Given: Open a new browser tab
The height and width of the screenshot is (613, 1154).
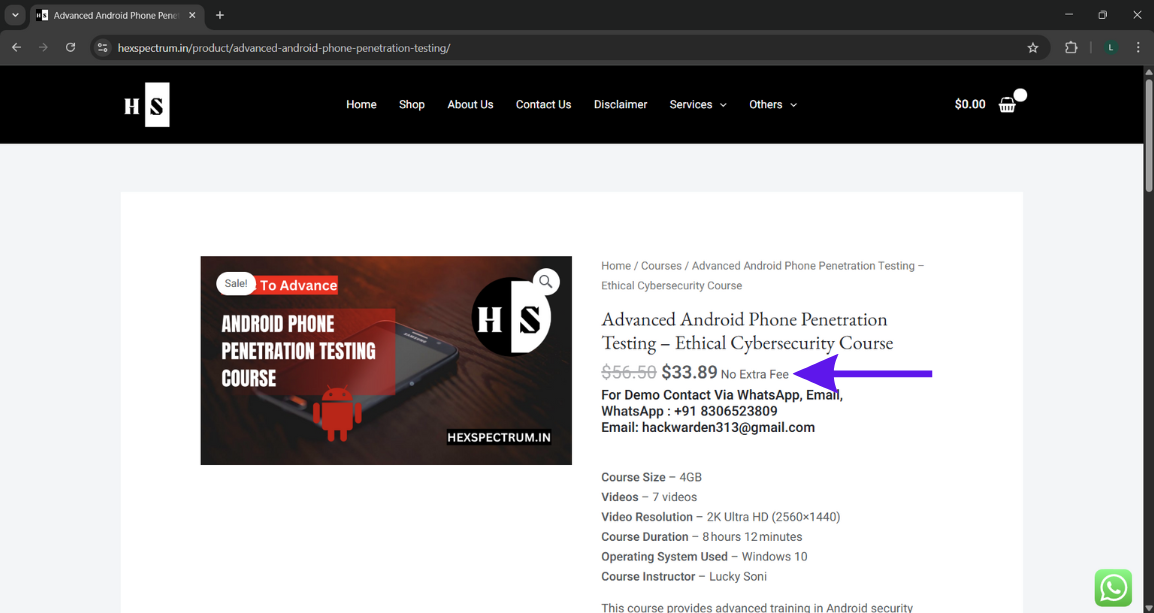Looking at the screenshot, I should coord(219,15).
